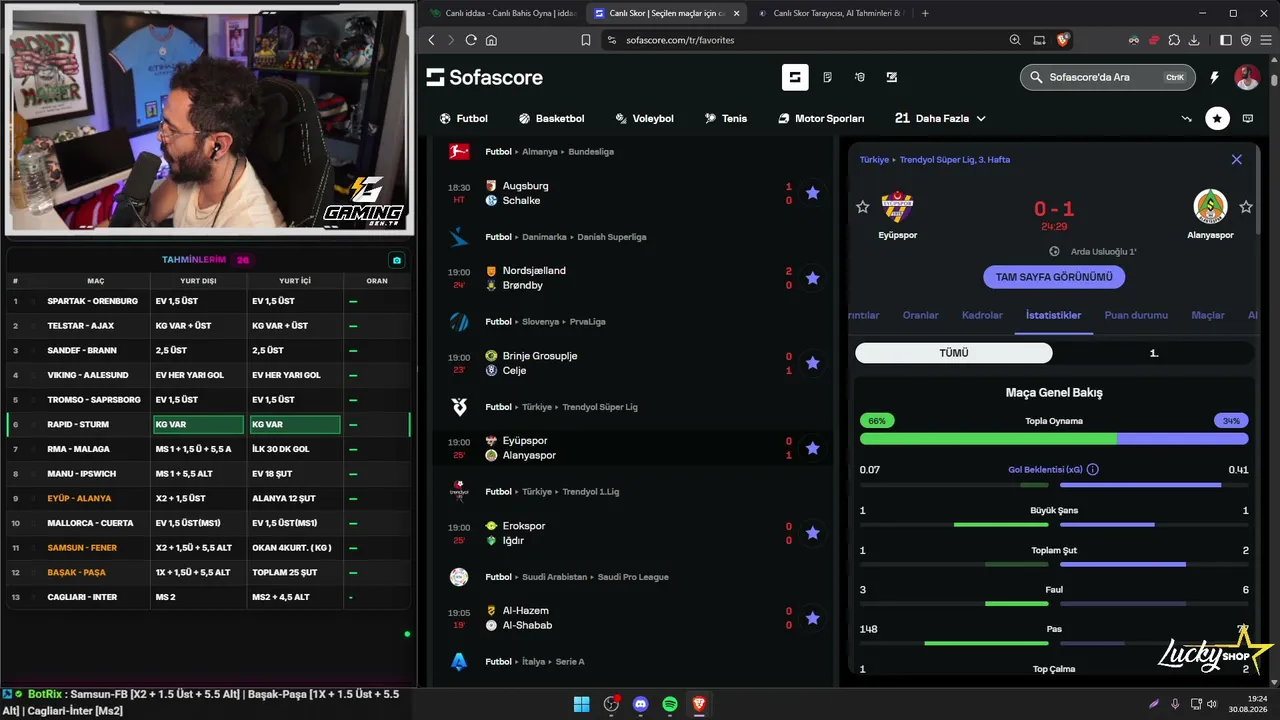The height and width of the screenshot is (720, 1280).
Task: Open the Sofascore home logo
Action: click(485, 77)
